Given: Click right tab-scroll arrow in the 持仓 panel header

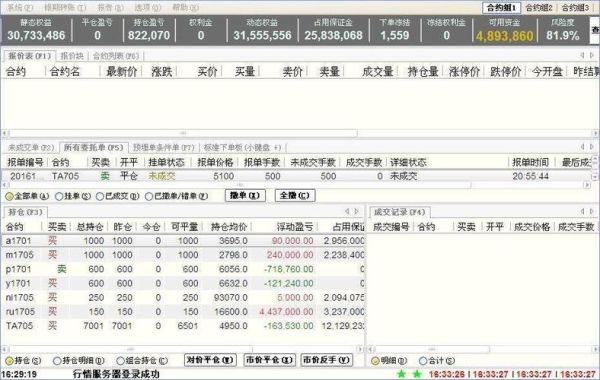Looking at the screenshot, I should pos(357,211).
